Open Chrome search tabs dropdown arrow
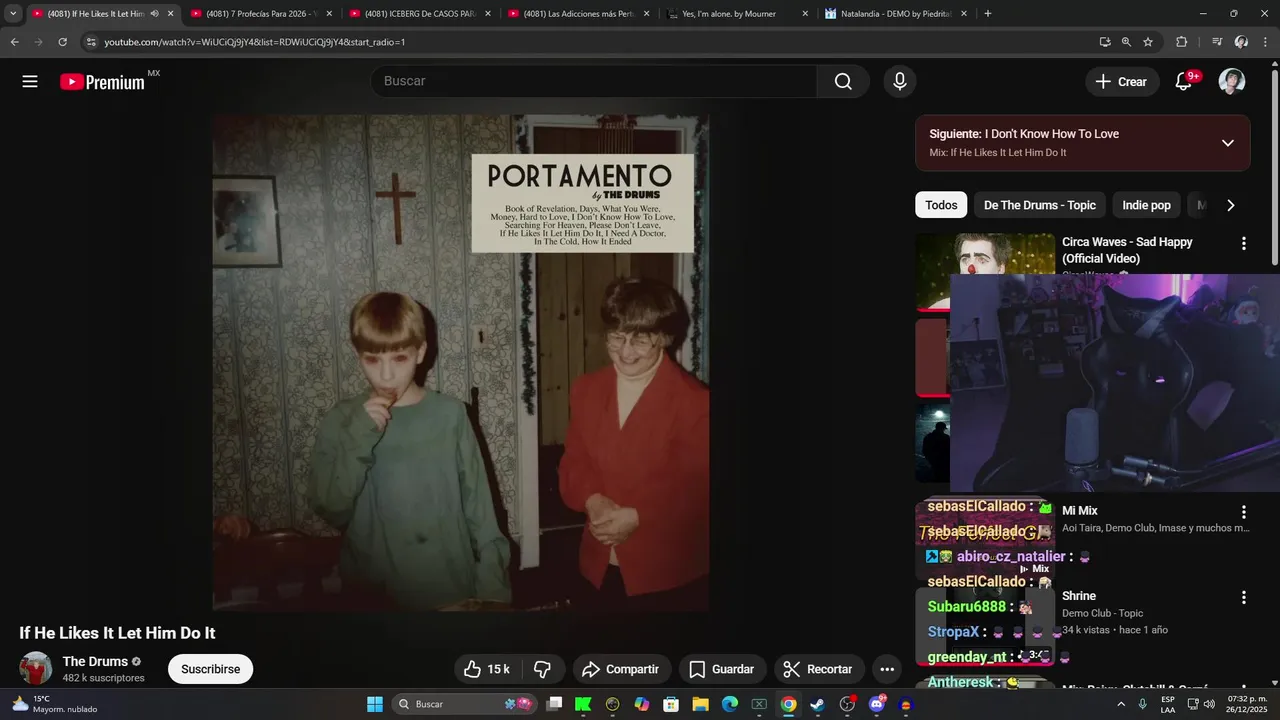This screenshot has width=1280, height=720. tap(13, 14)
